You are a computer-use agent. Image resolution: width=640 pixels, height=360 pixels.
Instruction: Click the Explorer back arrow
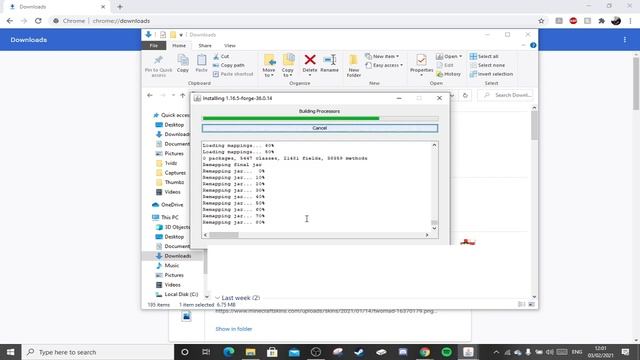[x=150, y=95]
